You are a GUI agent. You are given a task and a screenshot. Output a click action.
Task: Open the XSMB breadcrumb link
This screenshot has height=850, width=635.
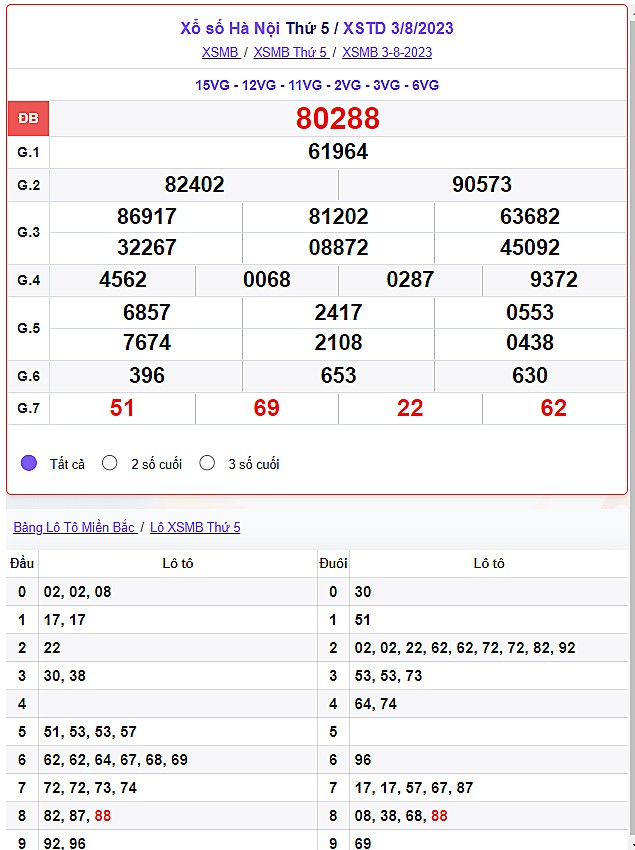coord(220,52)
